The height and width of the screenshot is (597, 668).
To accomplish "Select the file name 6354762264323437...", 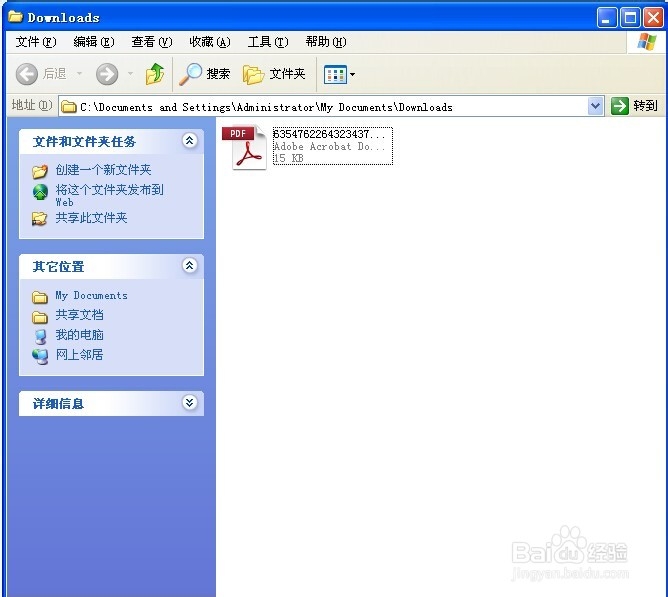I will click(328, 134).
